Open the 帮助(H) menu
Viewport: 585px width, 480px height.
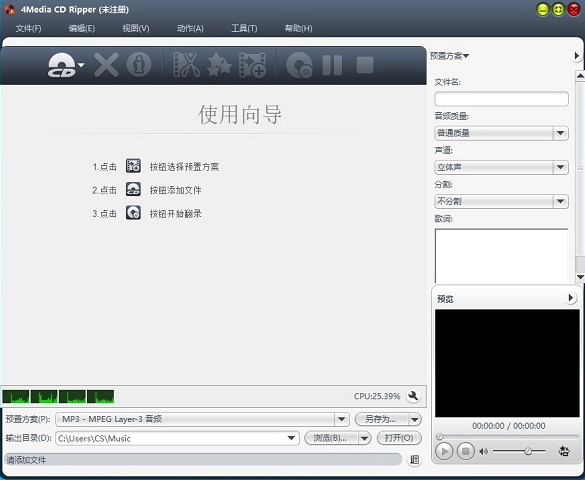(298, 28)
